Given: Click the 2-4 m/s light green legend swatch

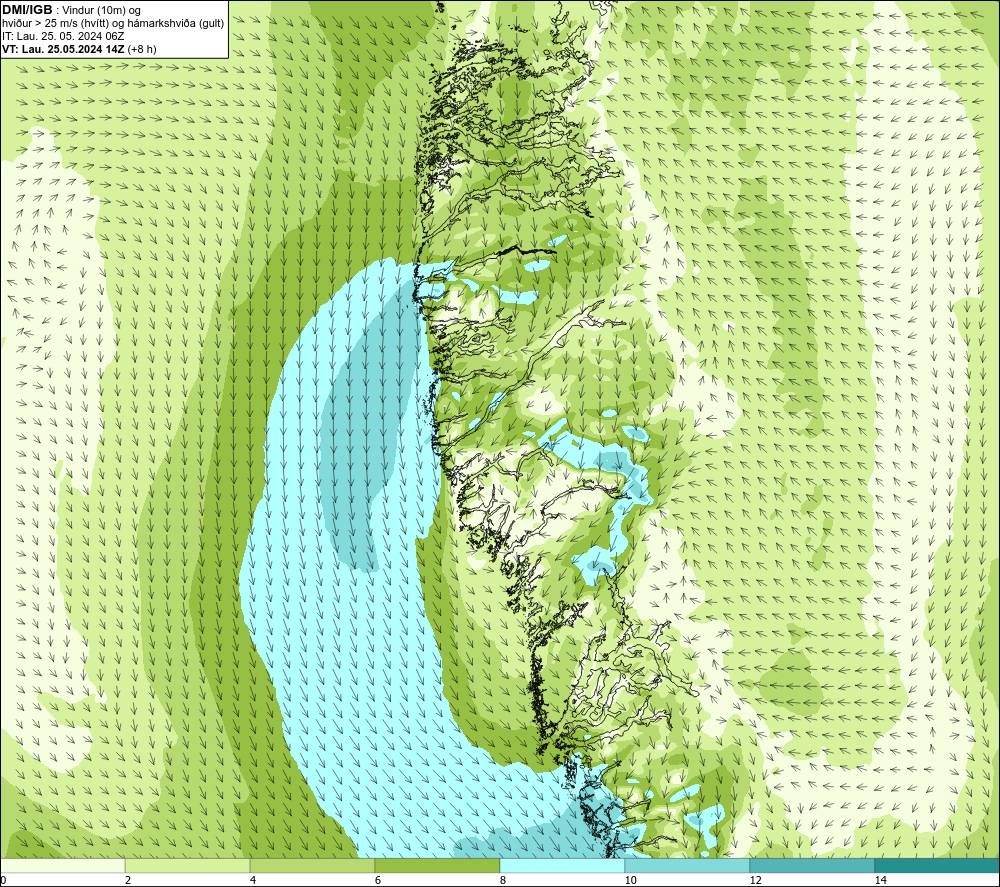Looking at the screenshot, I should click(188, 866).
